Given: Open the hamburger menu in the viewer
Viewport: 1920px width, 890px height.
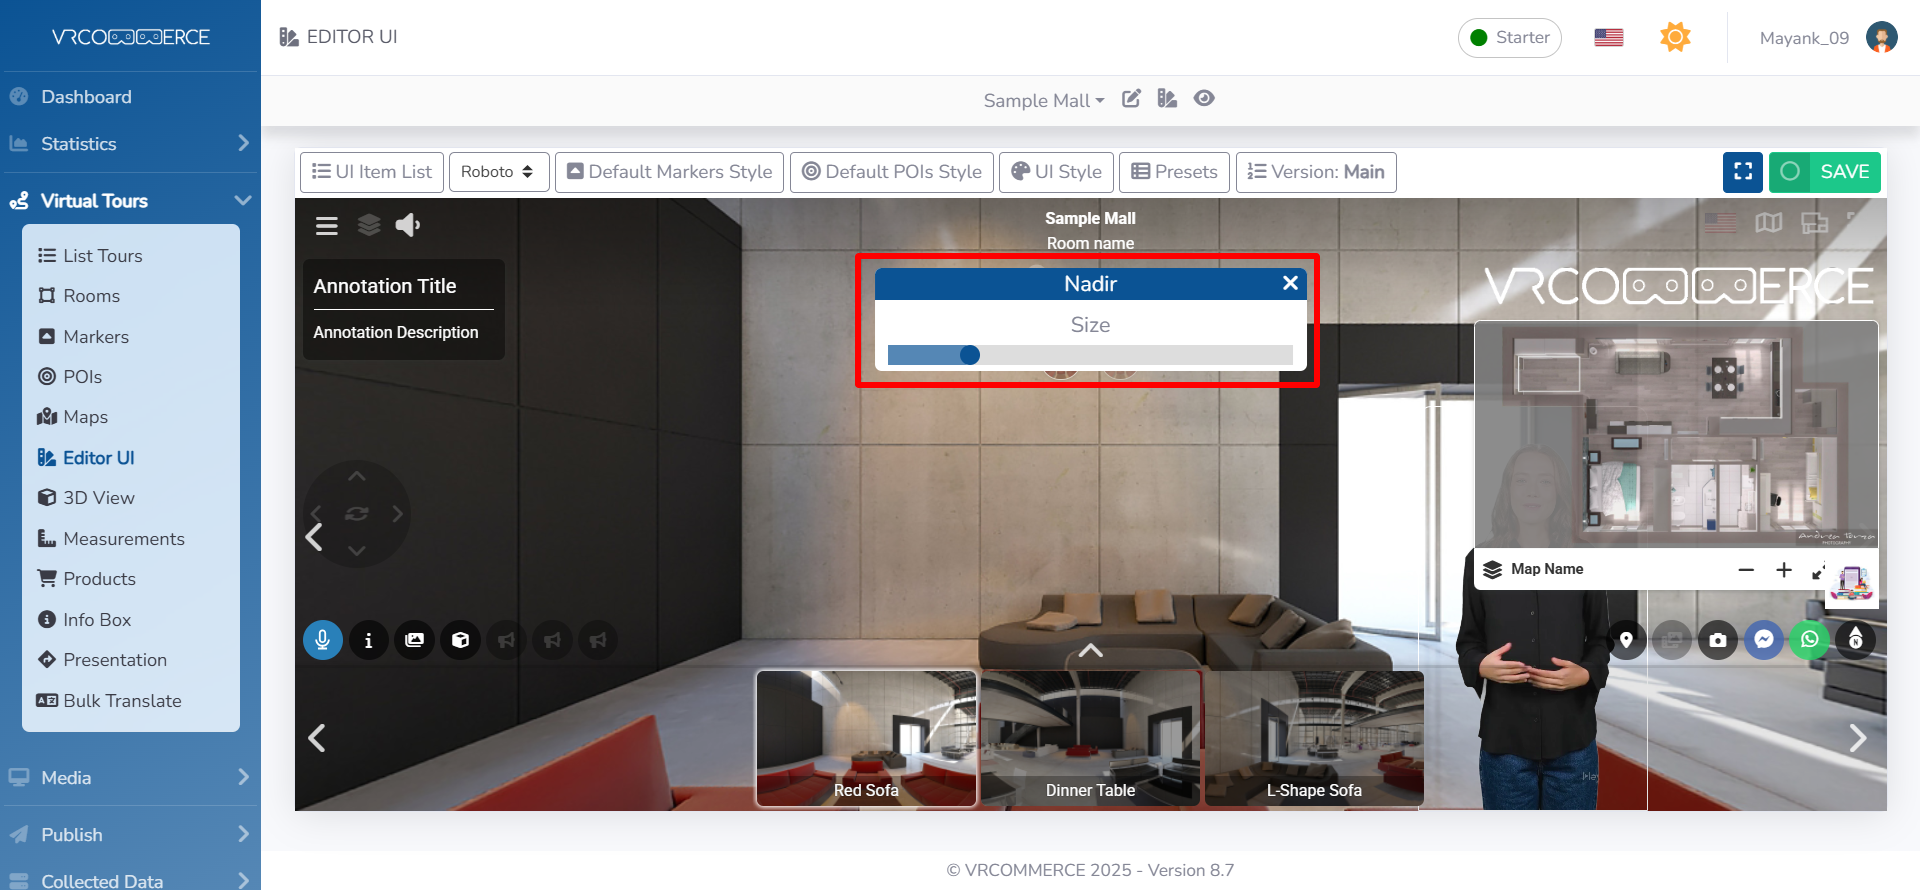Looking at the screenshot, I should click(326, 226).
